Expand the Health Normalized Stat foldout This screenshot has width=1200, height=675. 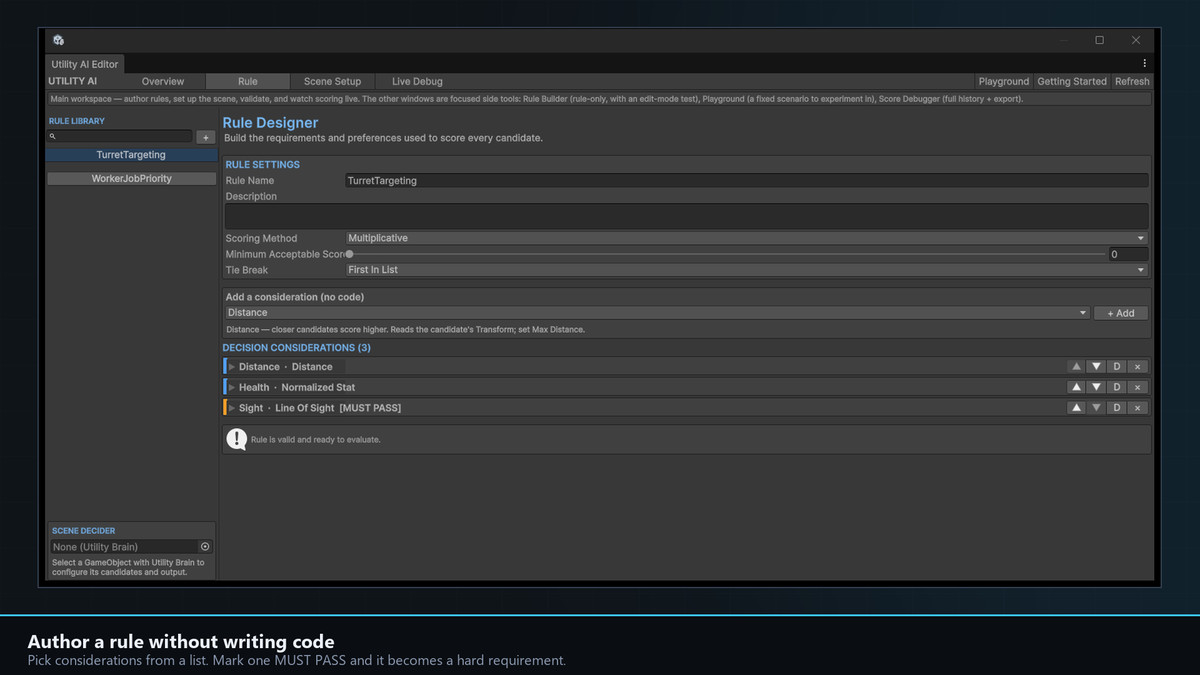(x=232, y=387)
